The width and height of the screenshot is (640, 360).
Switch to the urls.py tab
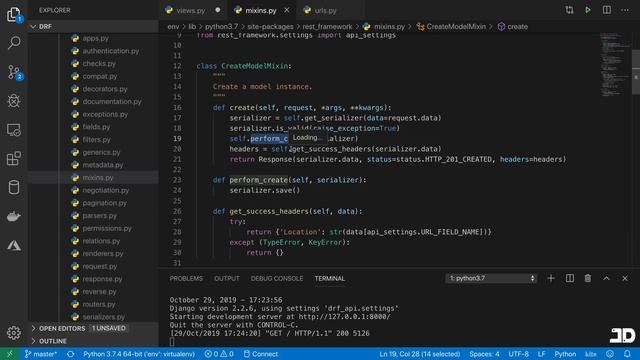tap(325, 11)
